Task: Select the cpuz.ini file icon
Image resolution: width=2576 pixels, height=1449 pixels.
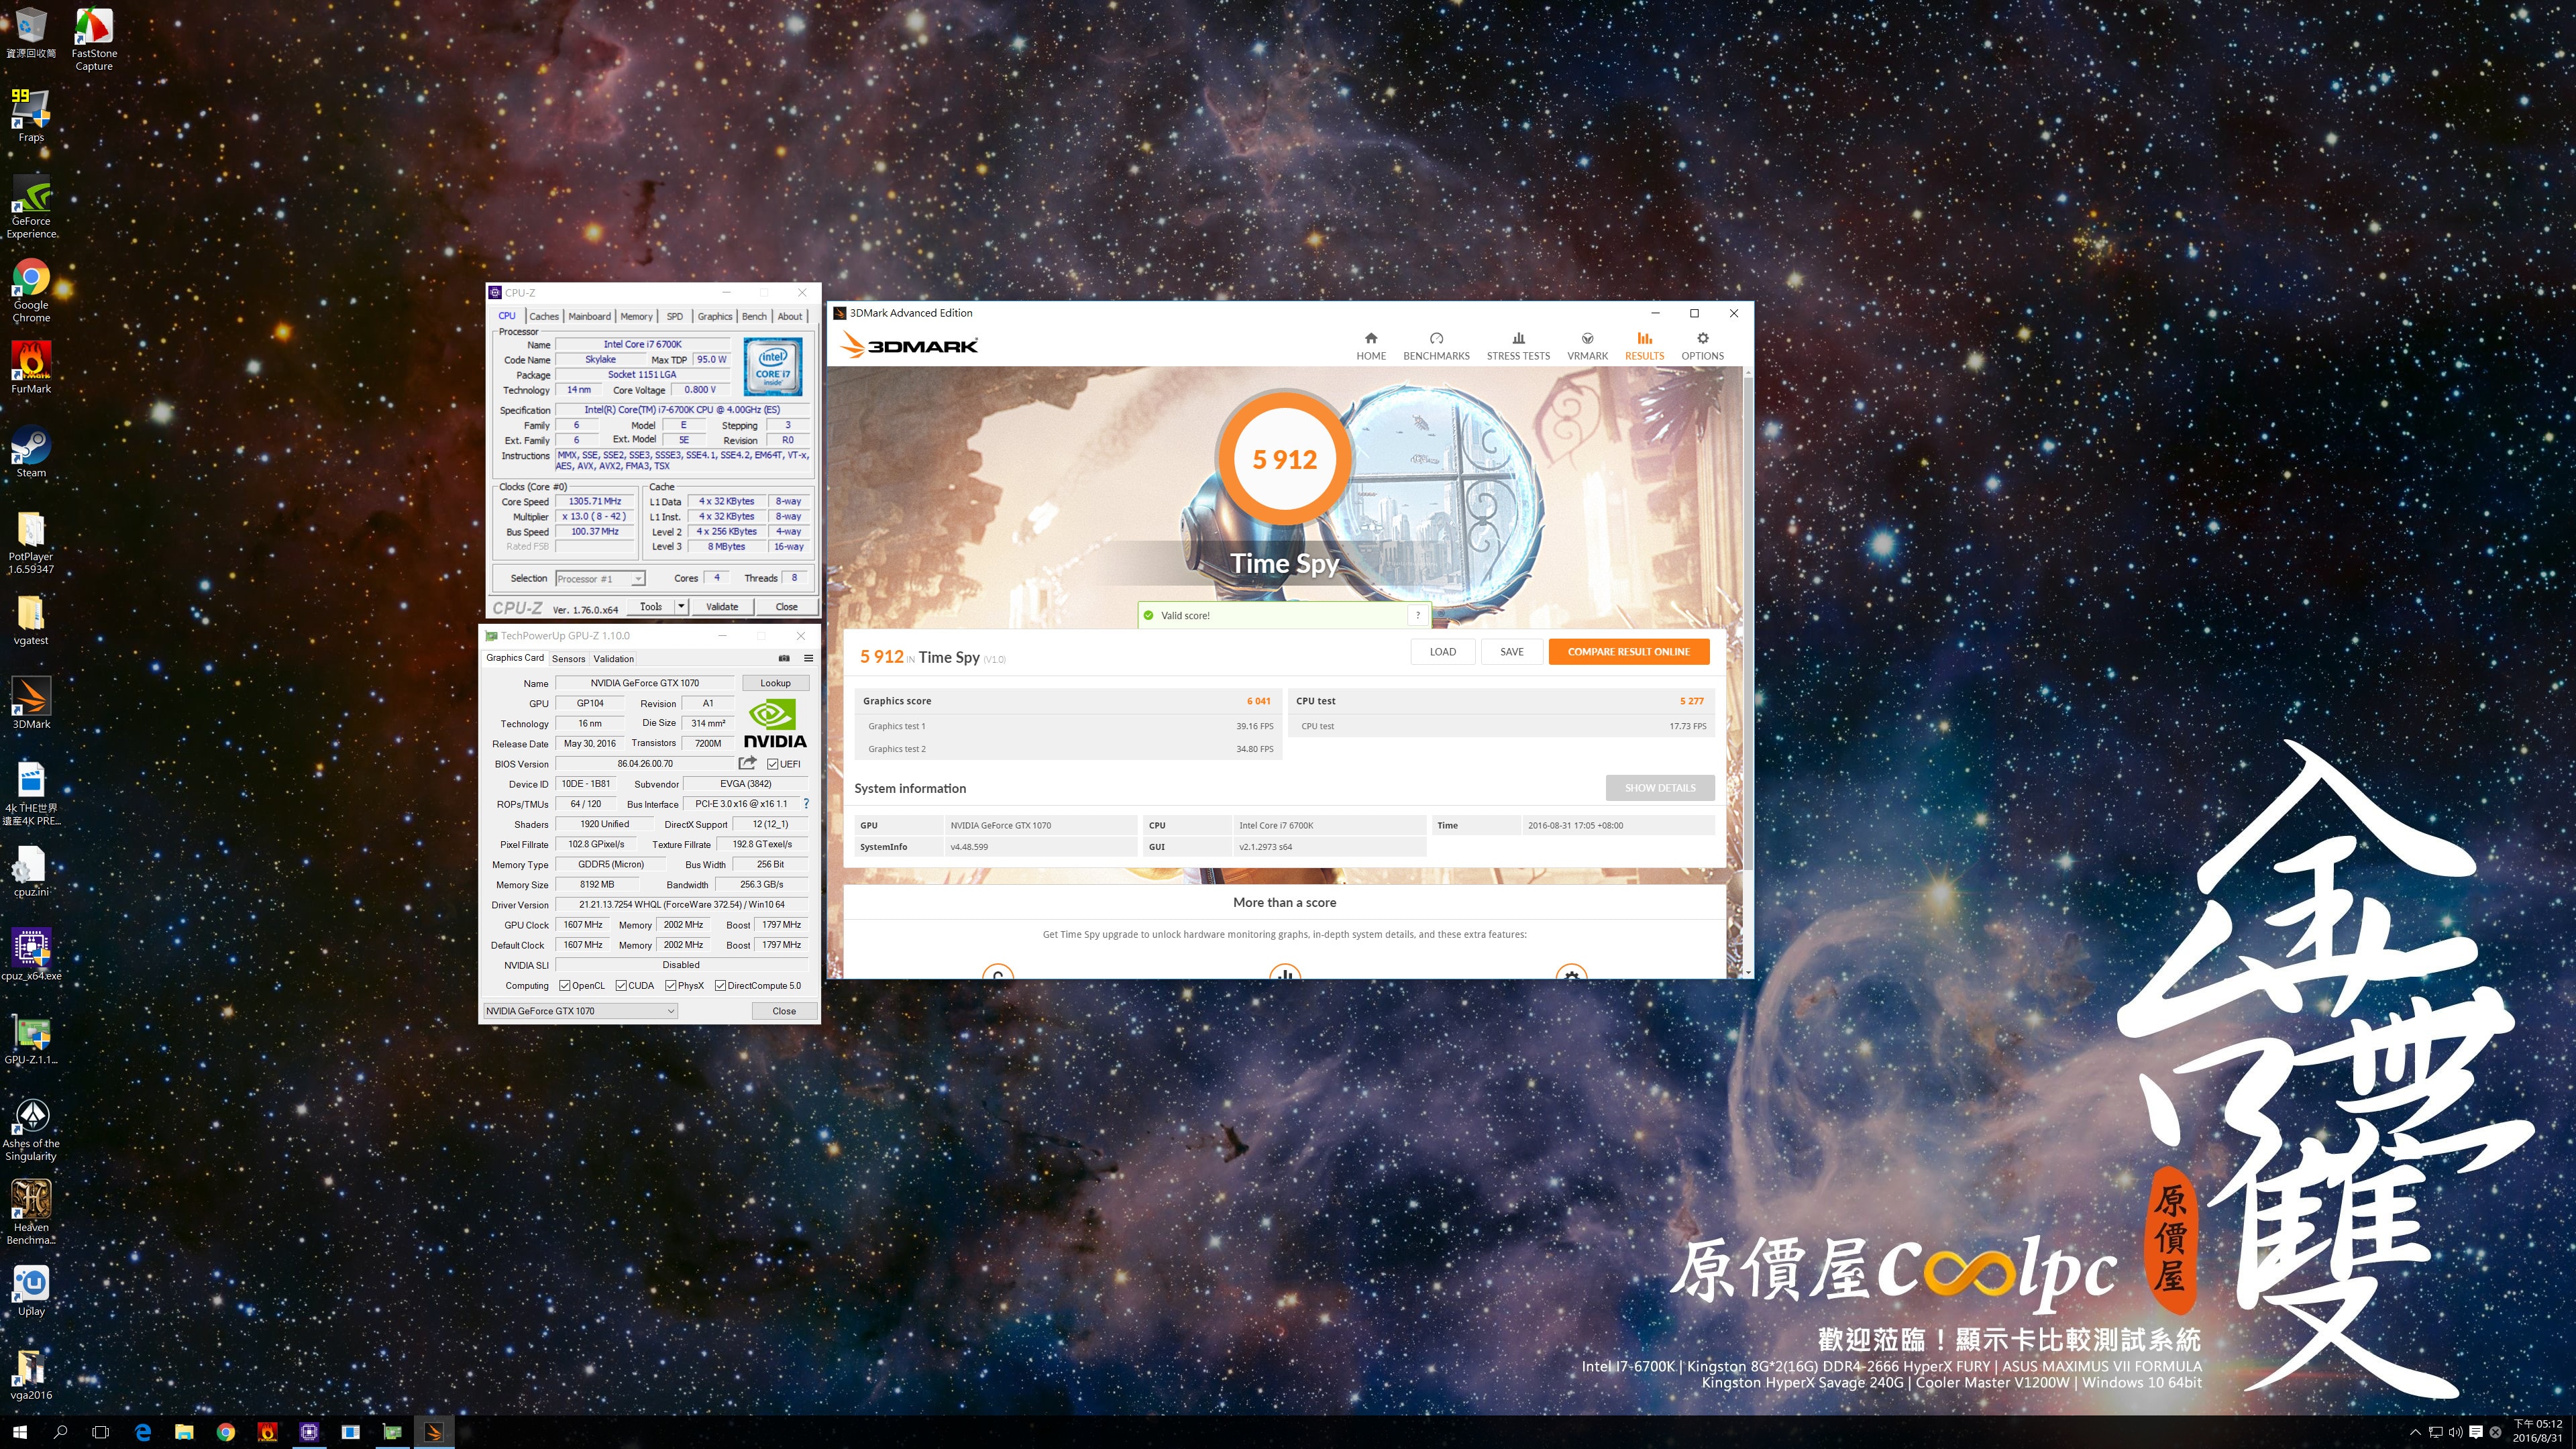Action: [x=31, y=871]
